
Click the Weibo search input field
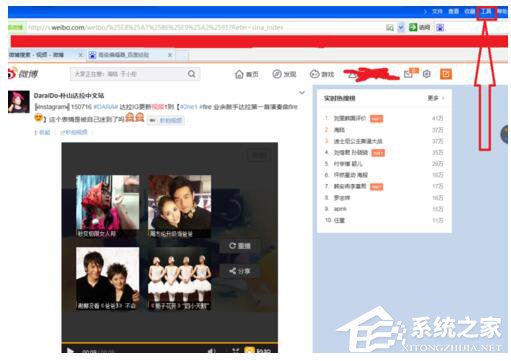click(128, 74)
